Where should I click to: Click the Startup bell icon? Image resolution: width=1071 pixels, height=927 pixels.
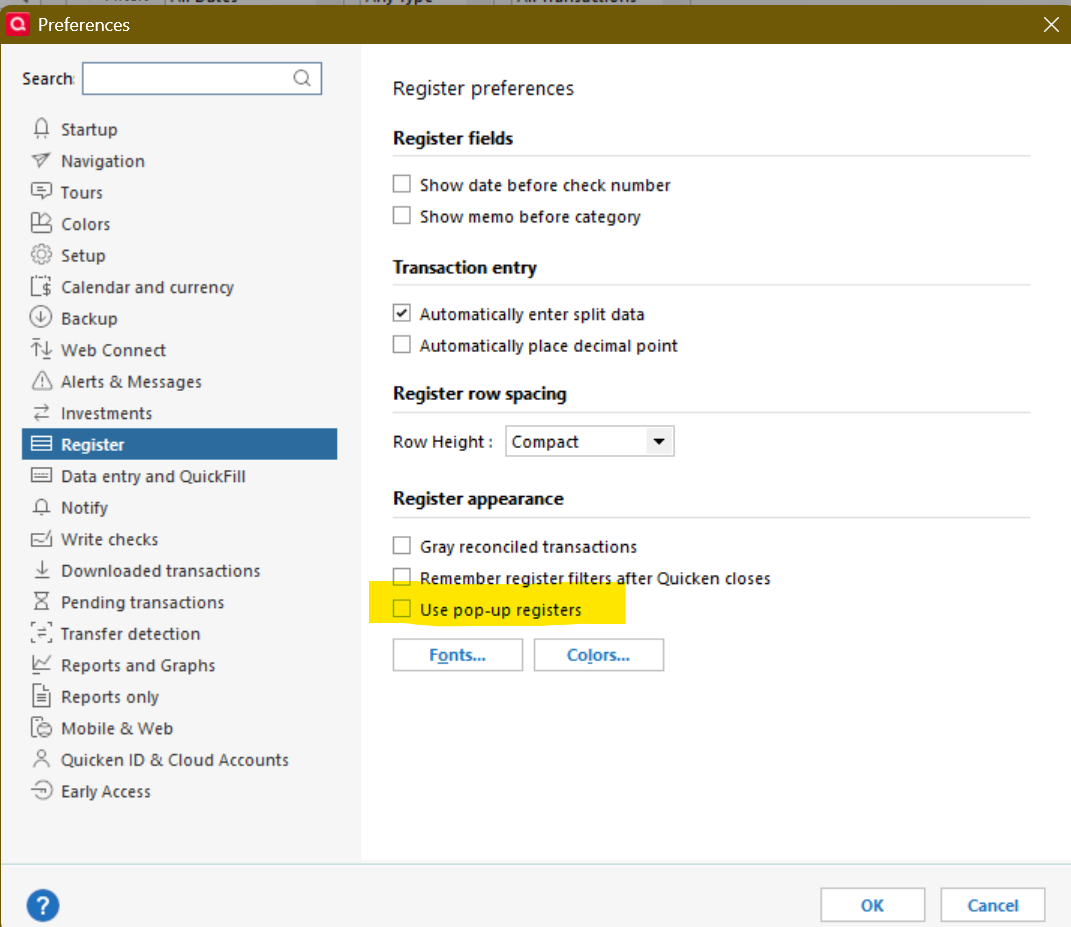(x=41, y=128)
